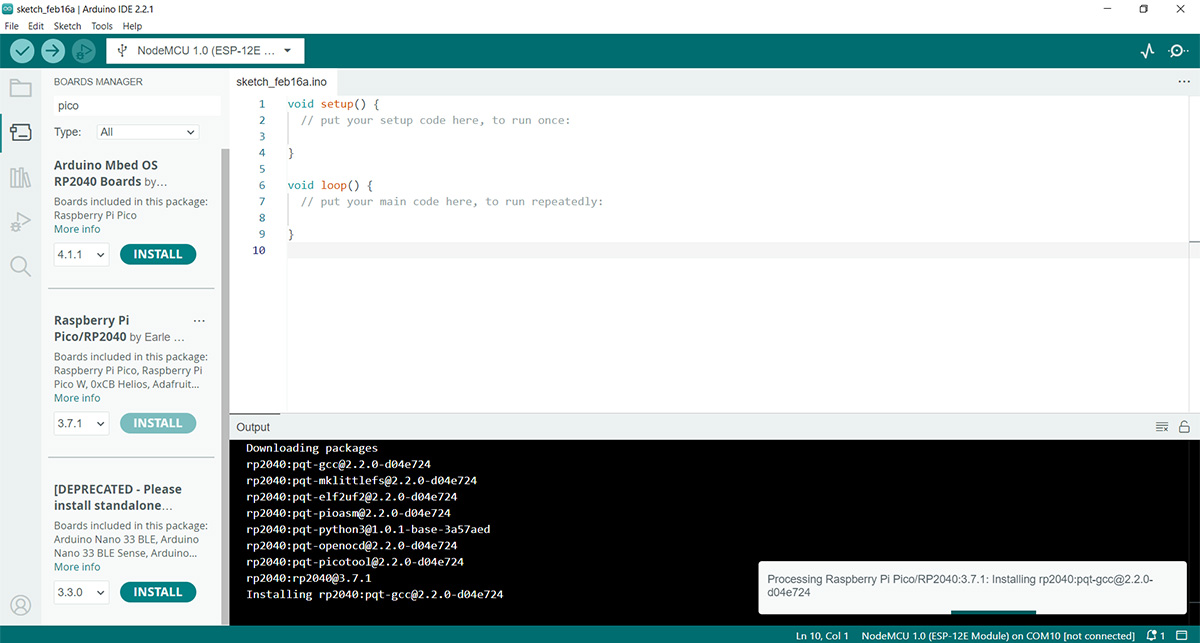Click output line rp2040:pqt-python3@1.0.1-base-3a57aed
This screenshot has height=643, width=1200.
tap(368, 529)
